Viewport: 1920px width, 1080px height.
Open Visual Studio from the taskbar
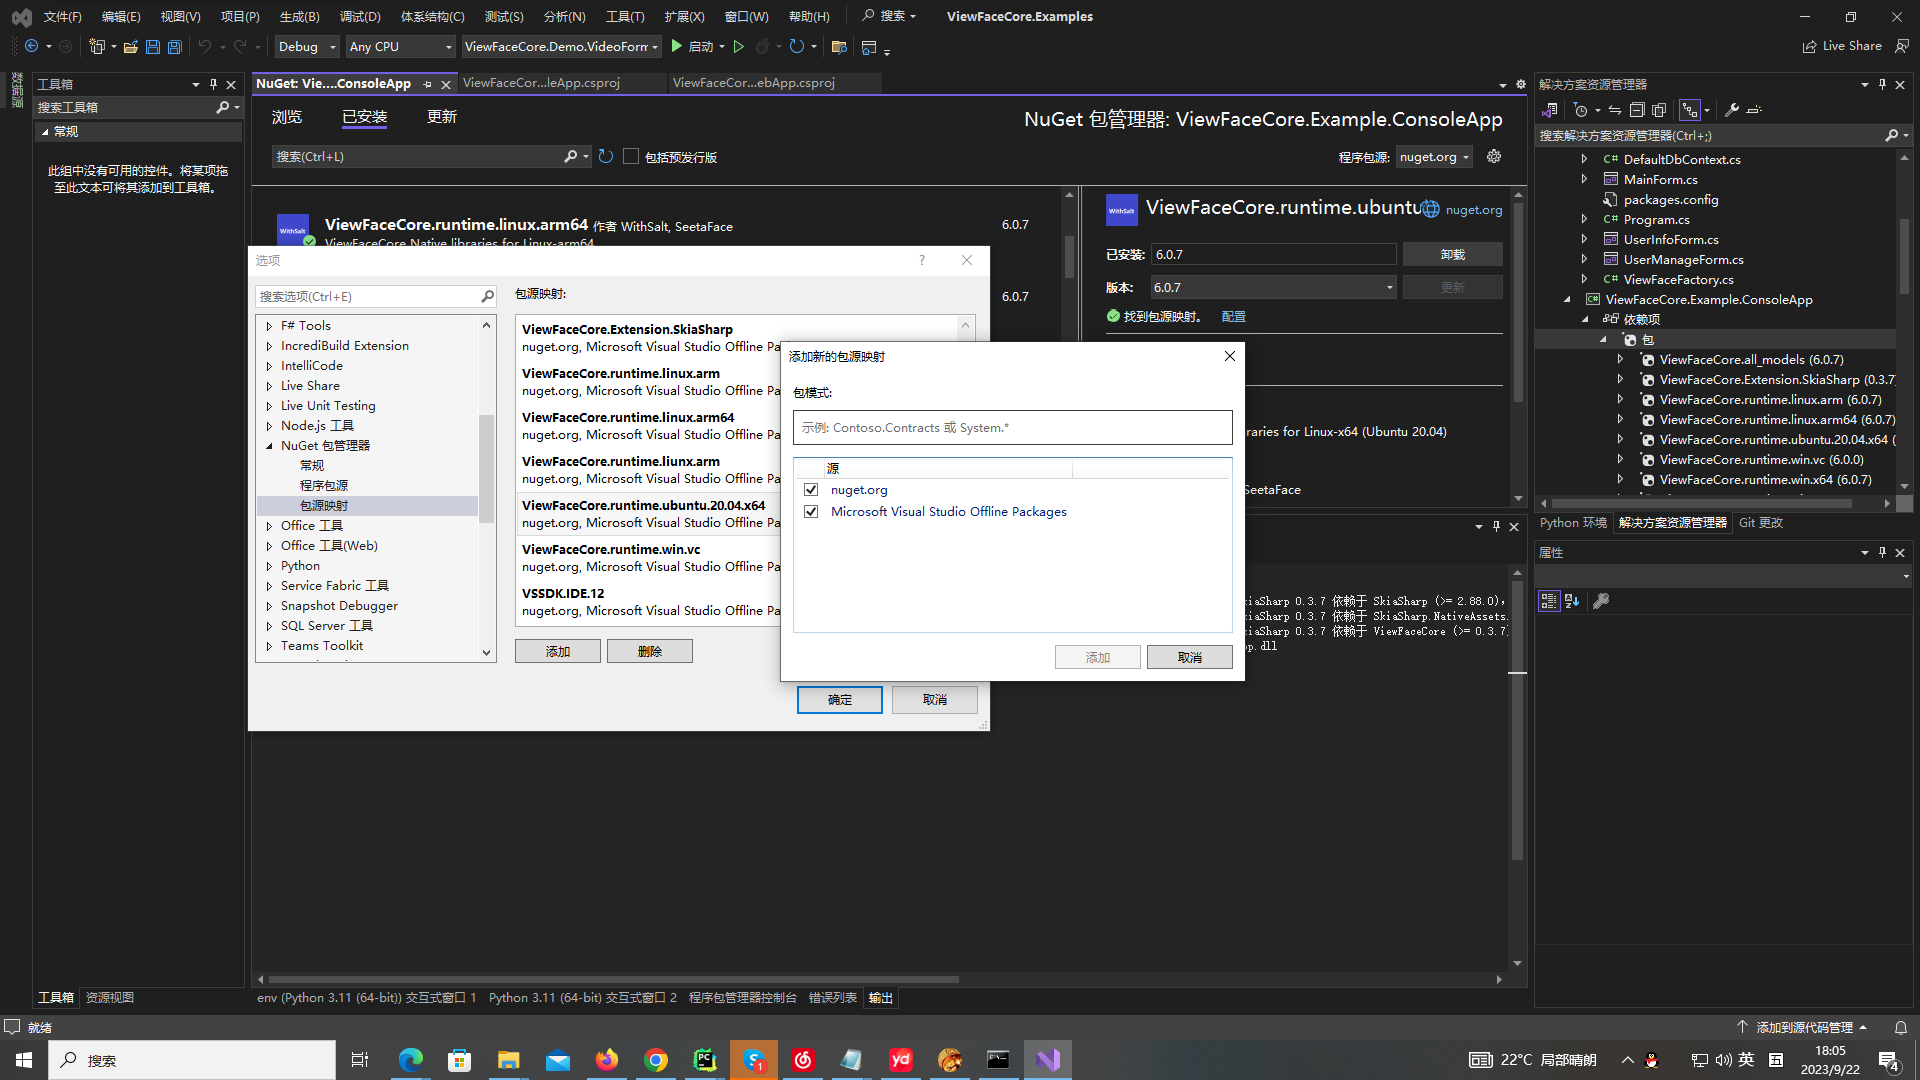coord(1047,1060)
